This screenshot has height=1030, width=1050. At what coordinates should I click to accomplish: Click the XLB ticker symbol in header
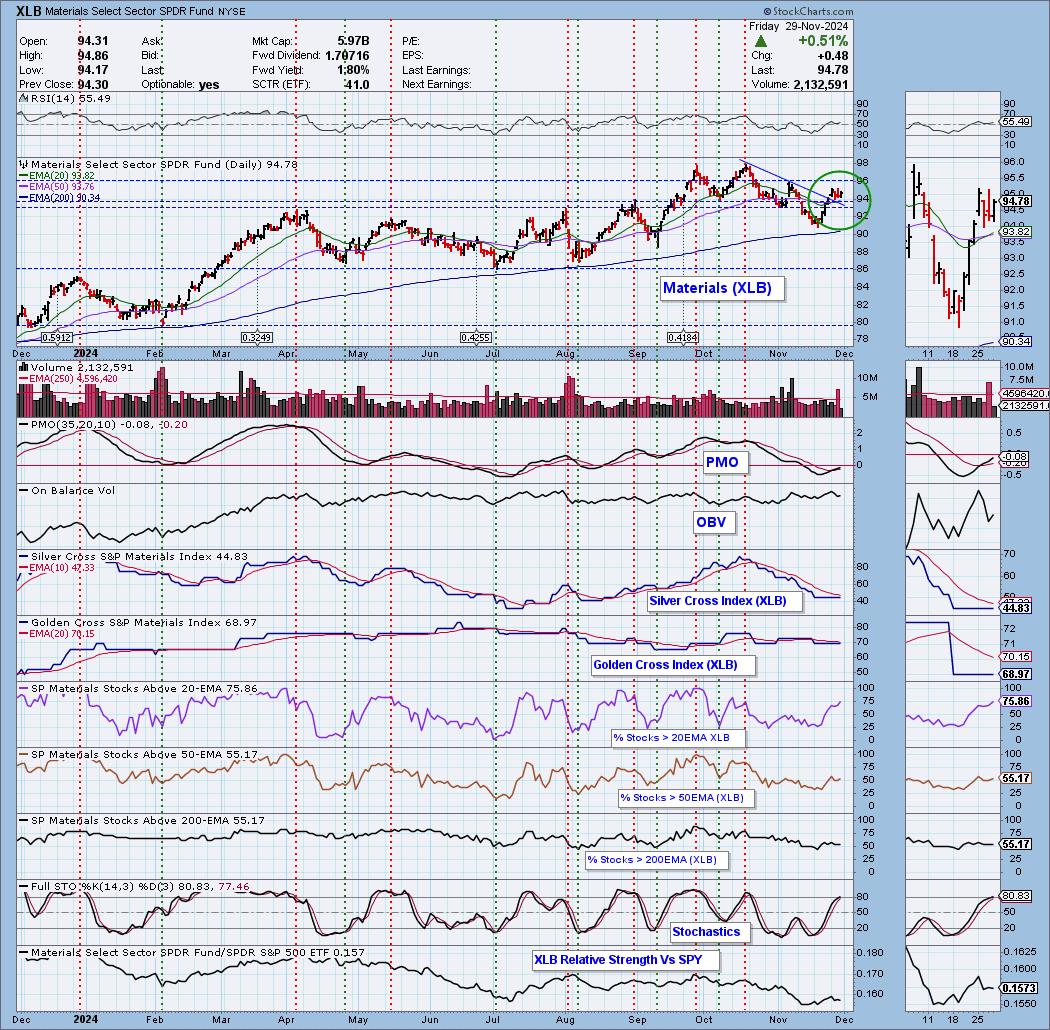[28, 11]
